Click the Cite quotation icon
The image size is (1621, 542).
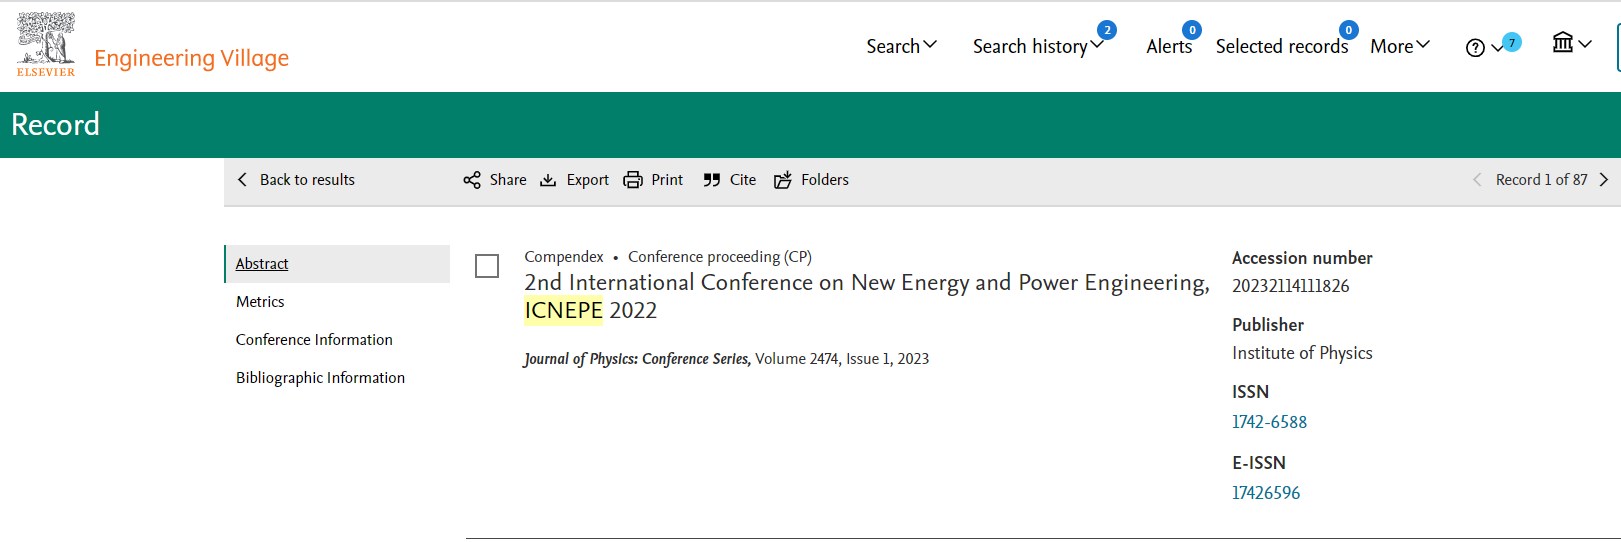[712, 180]
